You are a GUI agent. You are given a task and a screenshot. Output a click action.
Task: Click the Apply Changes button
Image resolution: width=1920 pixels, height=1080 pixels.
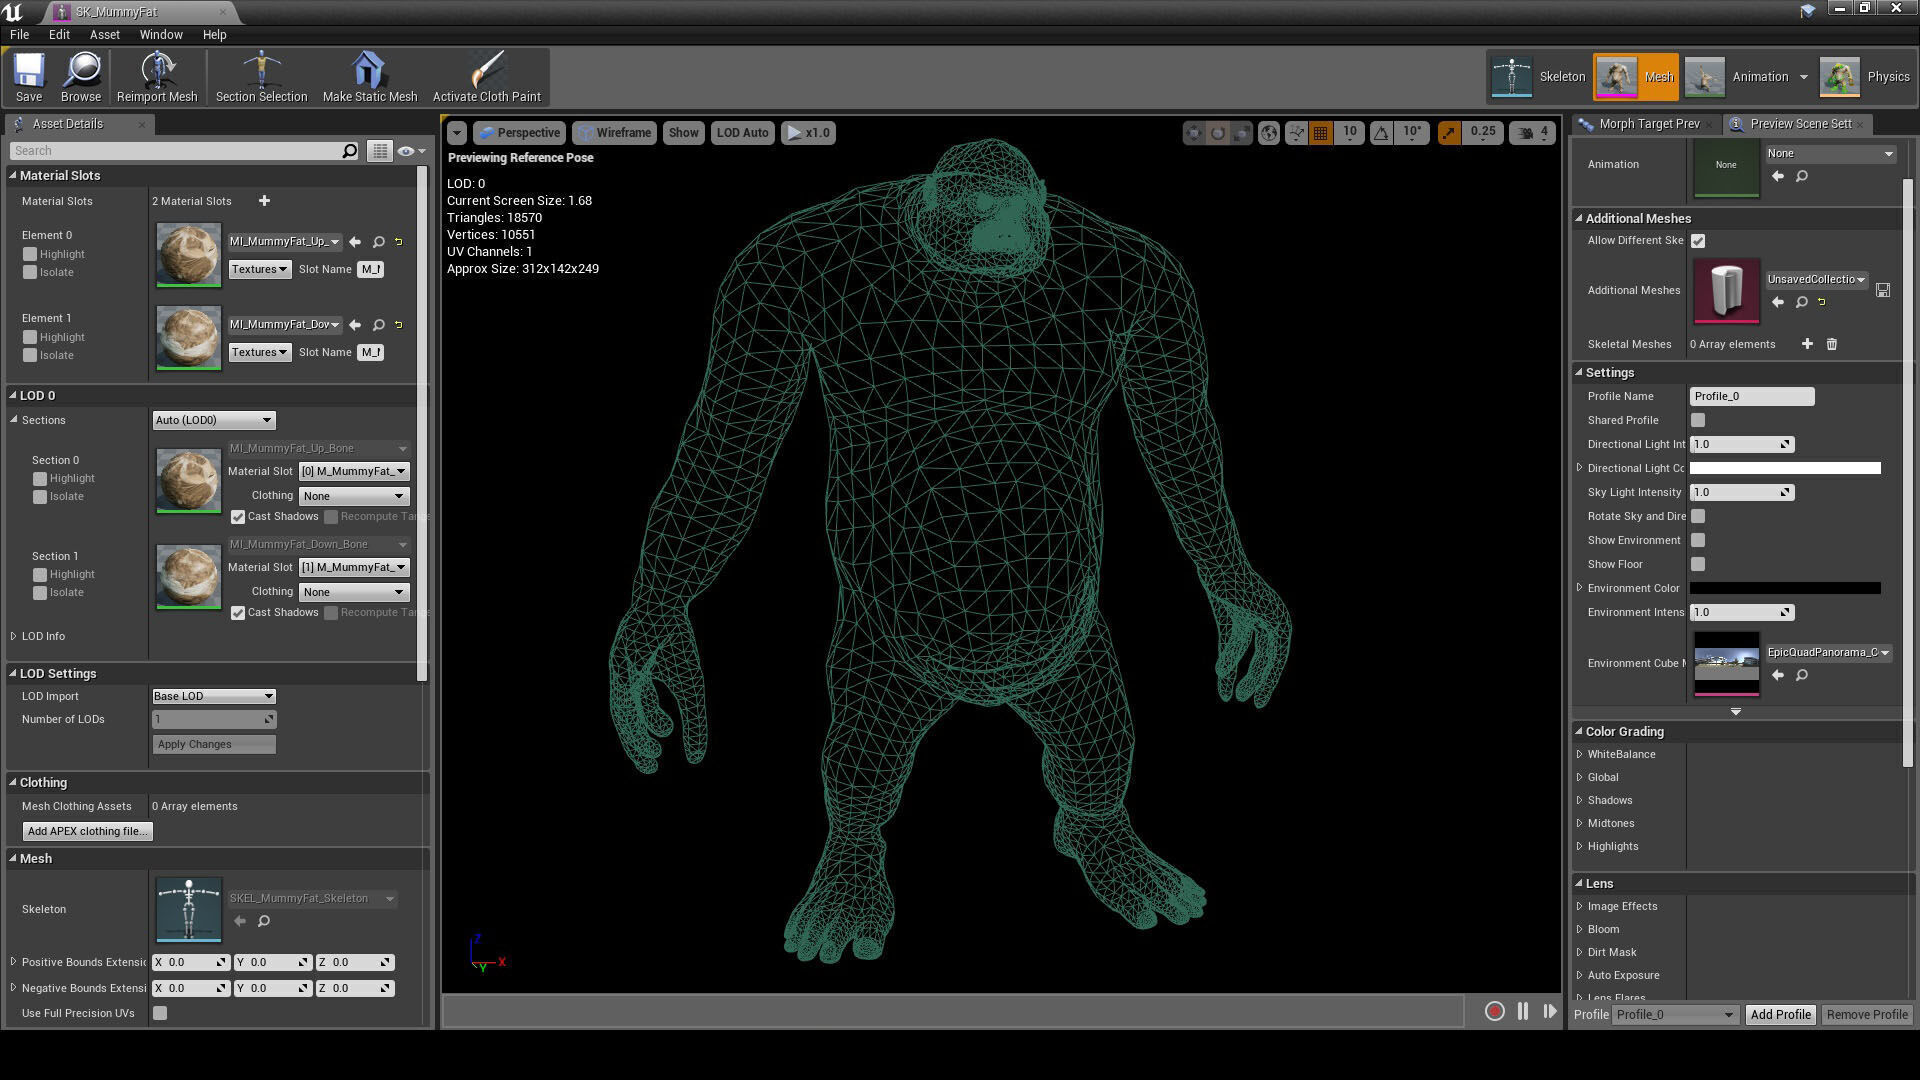tap(214, 744)
